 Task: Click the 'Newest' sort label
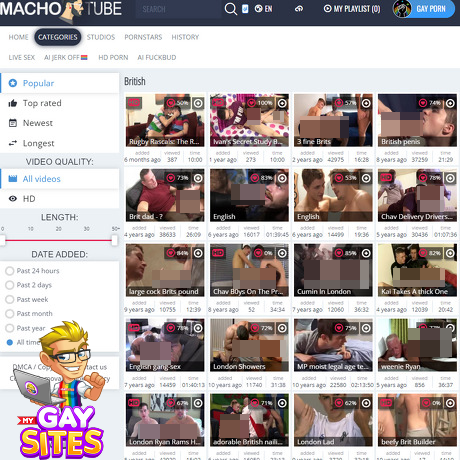(38, 123)
